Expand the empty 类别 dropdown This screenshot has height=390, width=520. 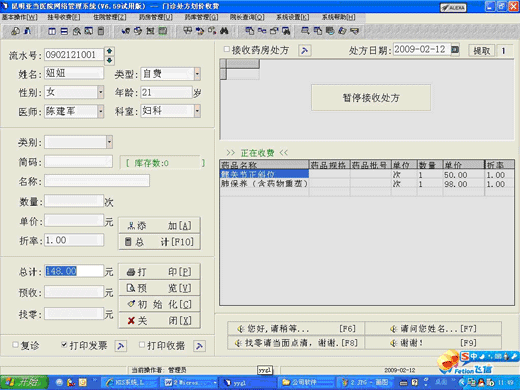click(109, 142)
